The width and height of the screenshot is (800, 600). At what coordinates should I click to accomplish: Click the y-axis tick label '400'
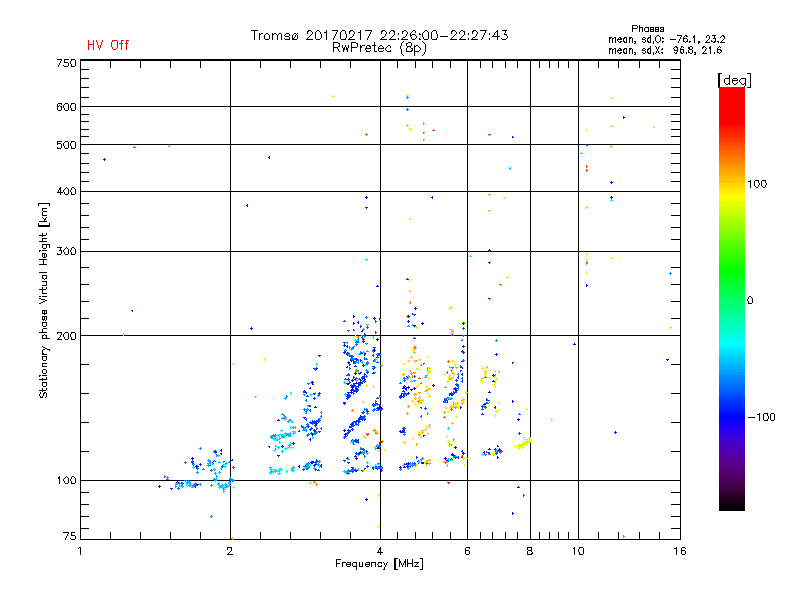[x=66, y=191]
